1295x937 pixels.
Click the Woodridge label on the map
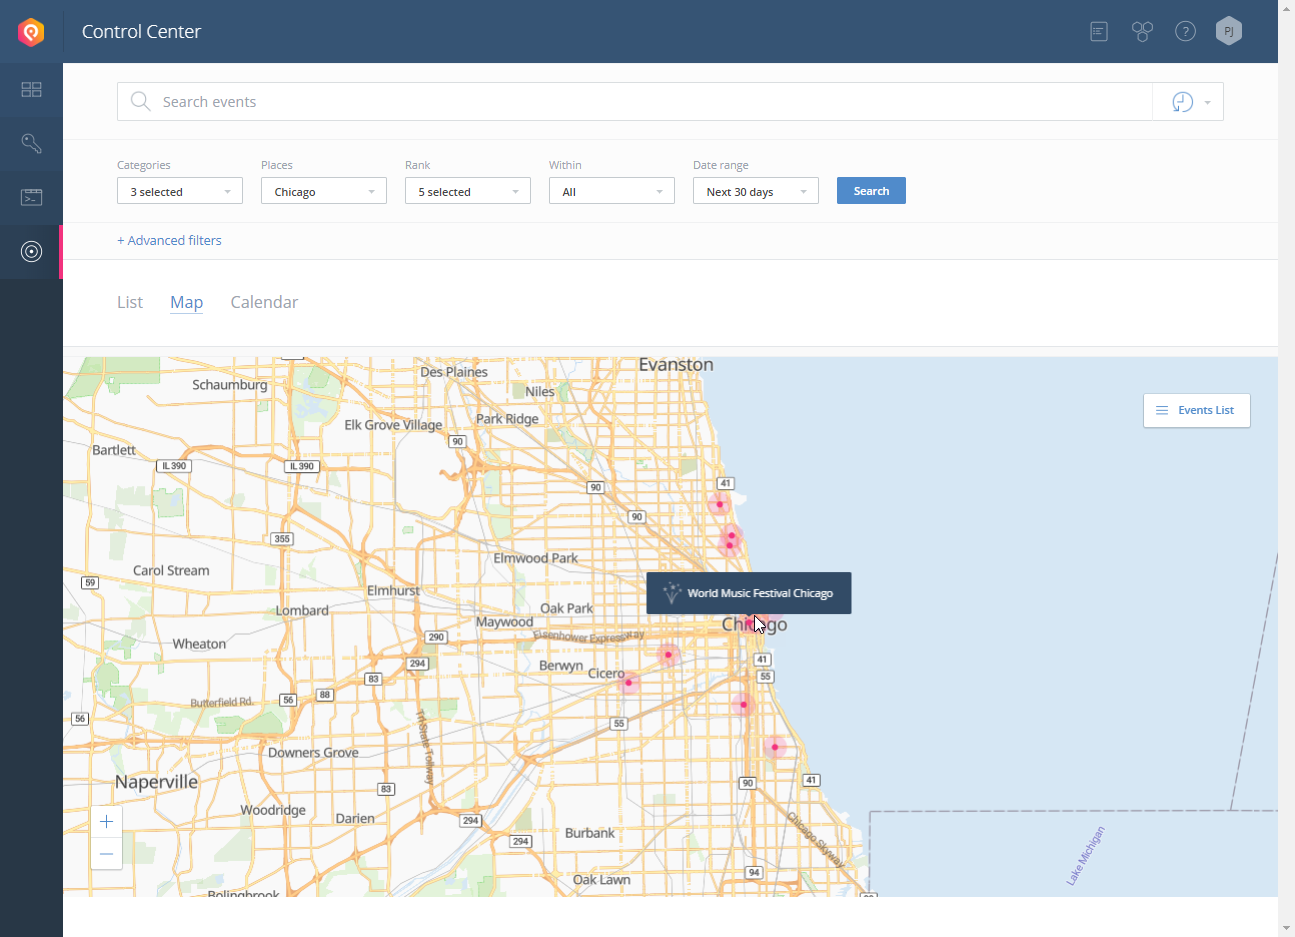[273, 810]
